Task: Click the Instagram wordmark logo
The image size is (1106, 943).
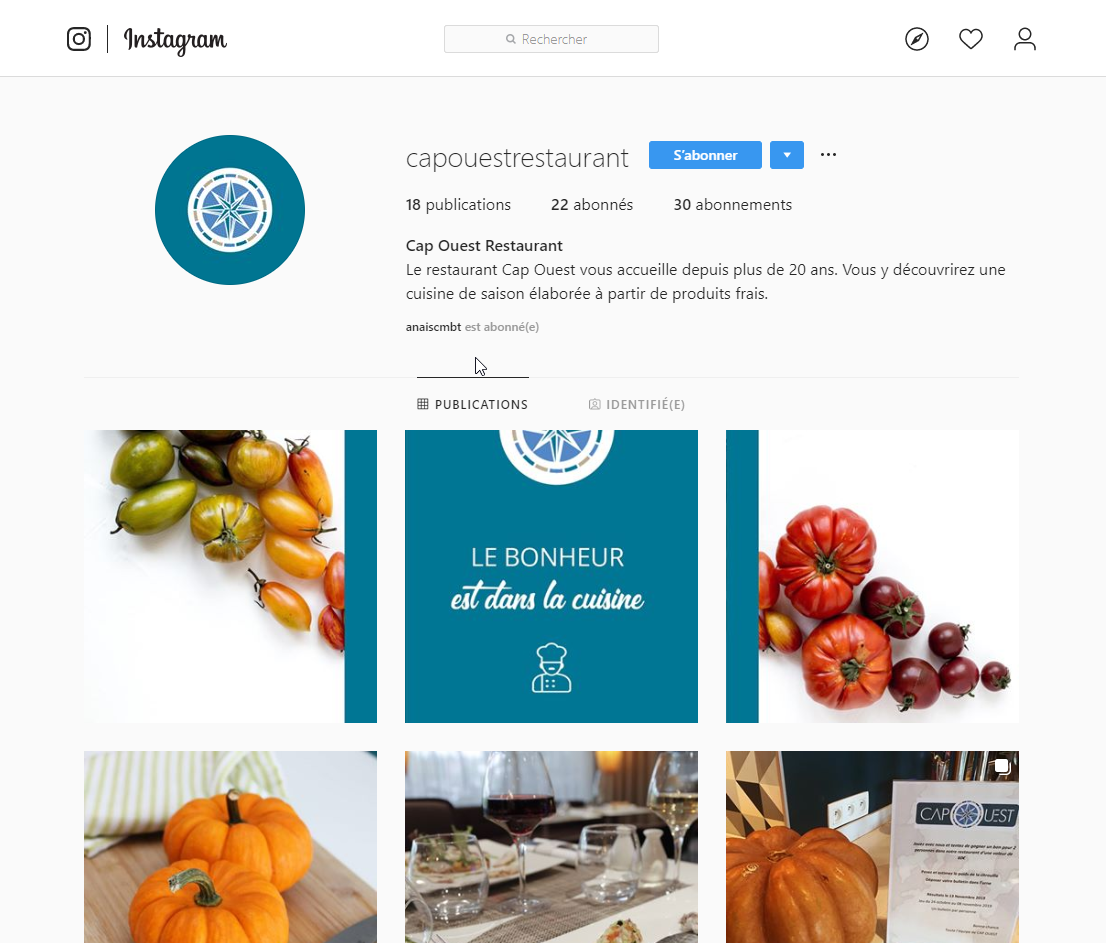Action: click(x=175, y=40)
